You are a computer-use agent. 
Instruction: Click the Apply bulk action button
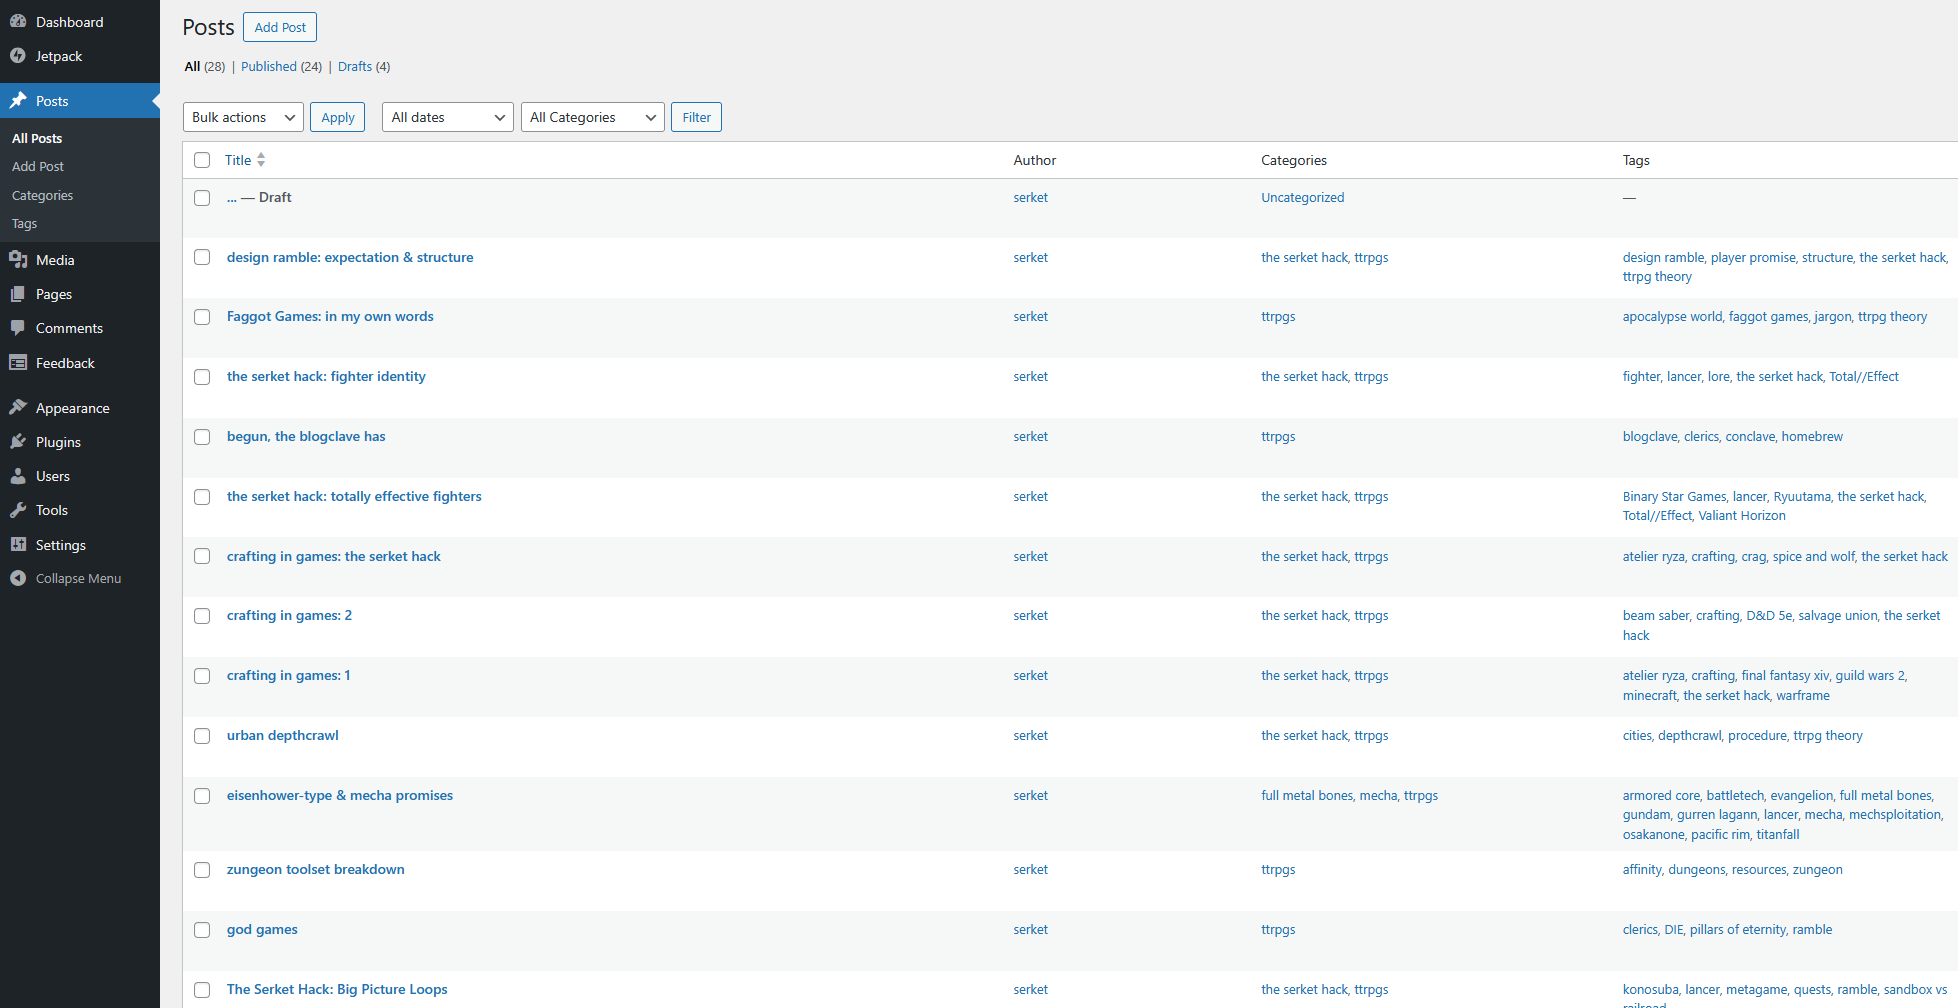(x=338, y=117)
